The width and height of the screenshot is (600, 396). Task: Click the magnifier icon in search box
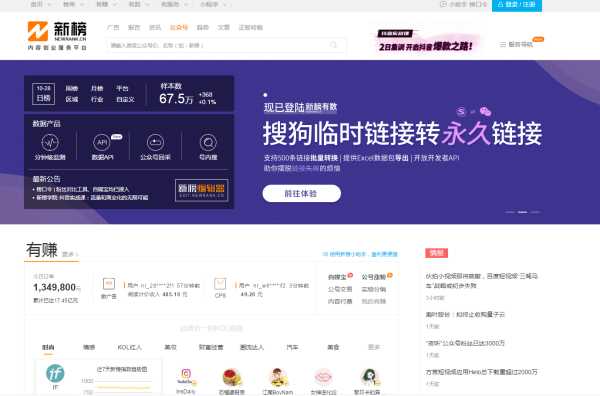pyautogui.click(x=334, y=45)
